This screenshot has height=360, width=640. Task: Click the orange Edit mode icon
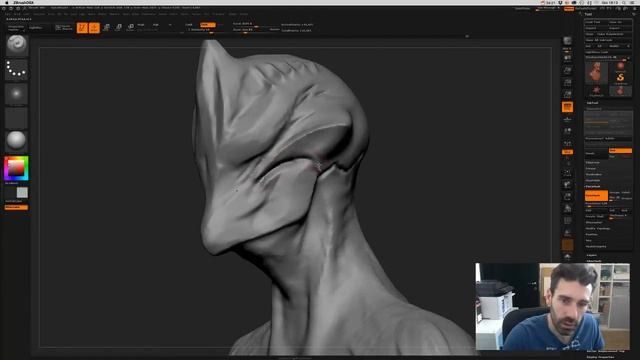82,27
